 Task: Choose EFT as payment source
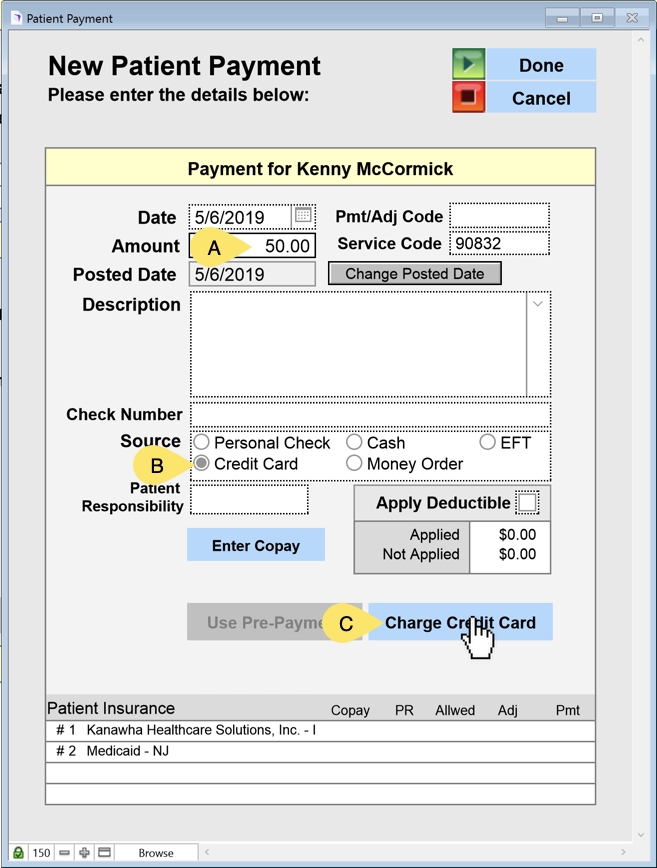tap(487, 442)
